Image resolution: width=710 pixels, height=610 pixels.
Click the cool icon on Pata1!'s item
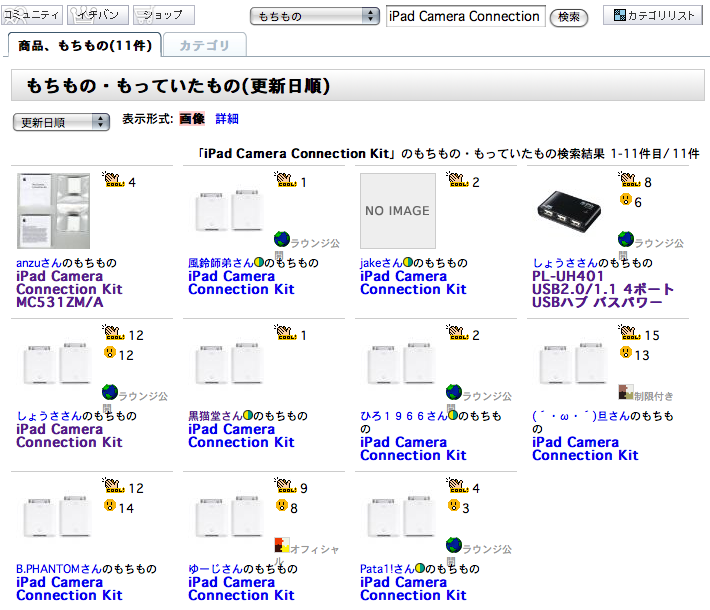pyautogui.click(x=457, y=486)
